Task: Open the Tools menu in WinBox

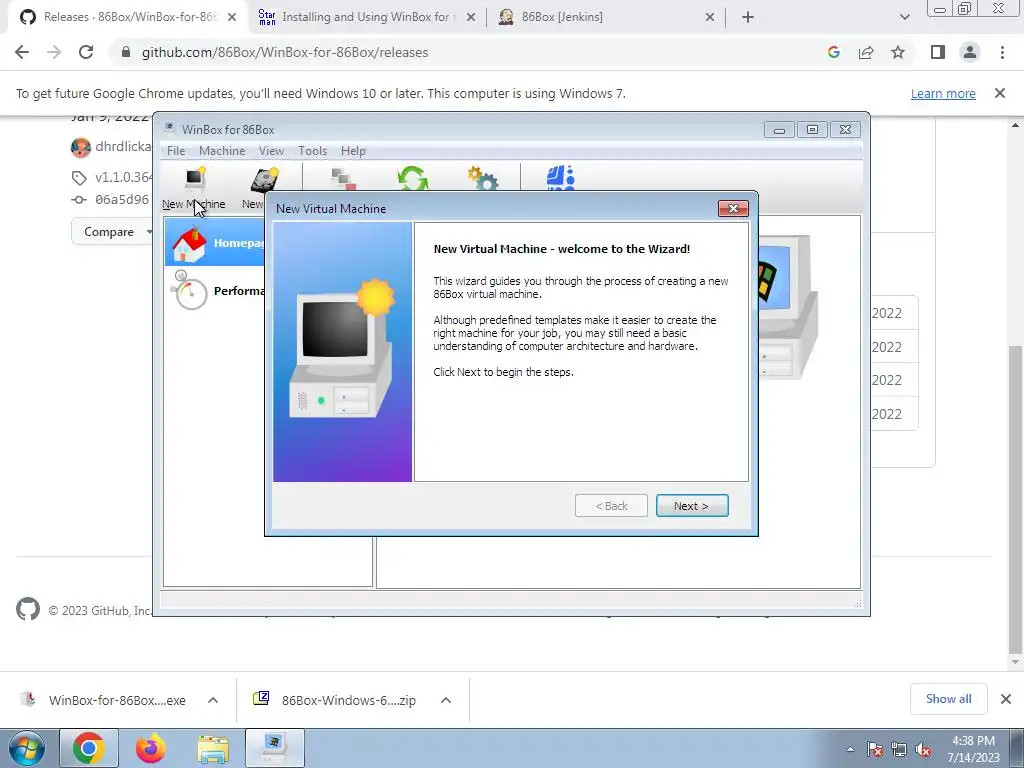Action: click(x=312, y=151)
